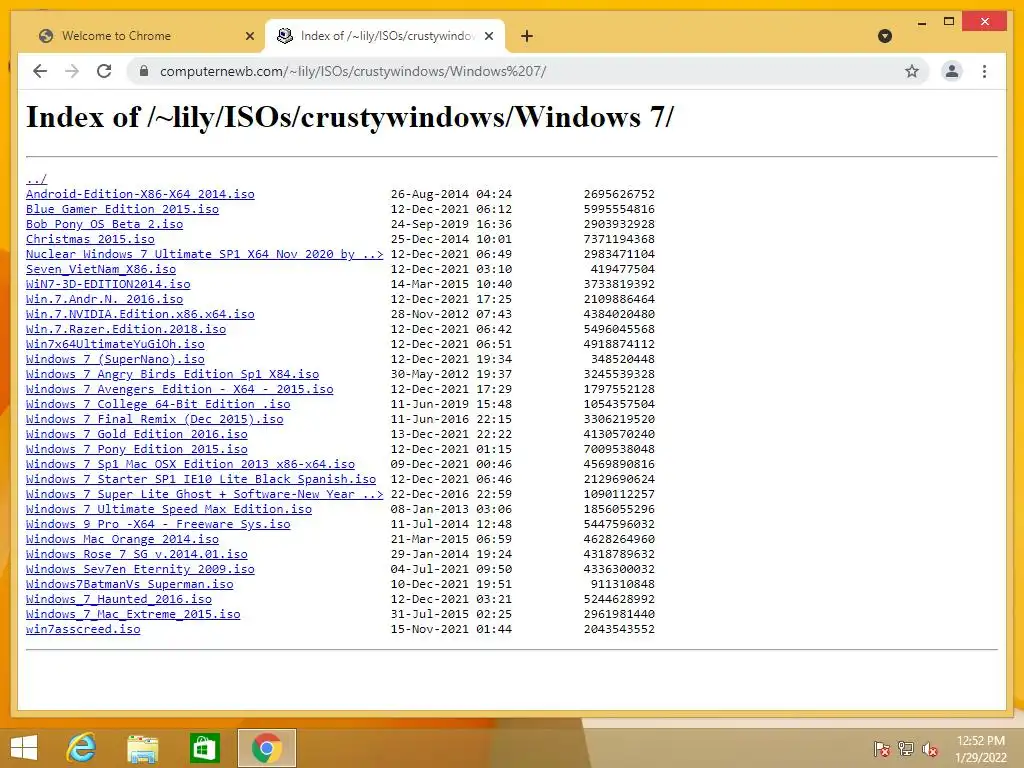
Task: Open File Explorer from taskbar
Action: point(142,748)
